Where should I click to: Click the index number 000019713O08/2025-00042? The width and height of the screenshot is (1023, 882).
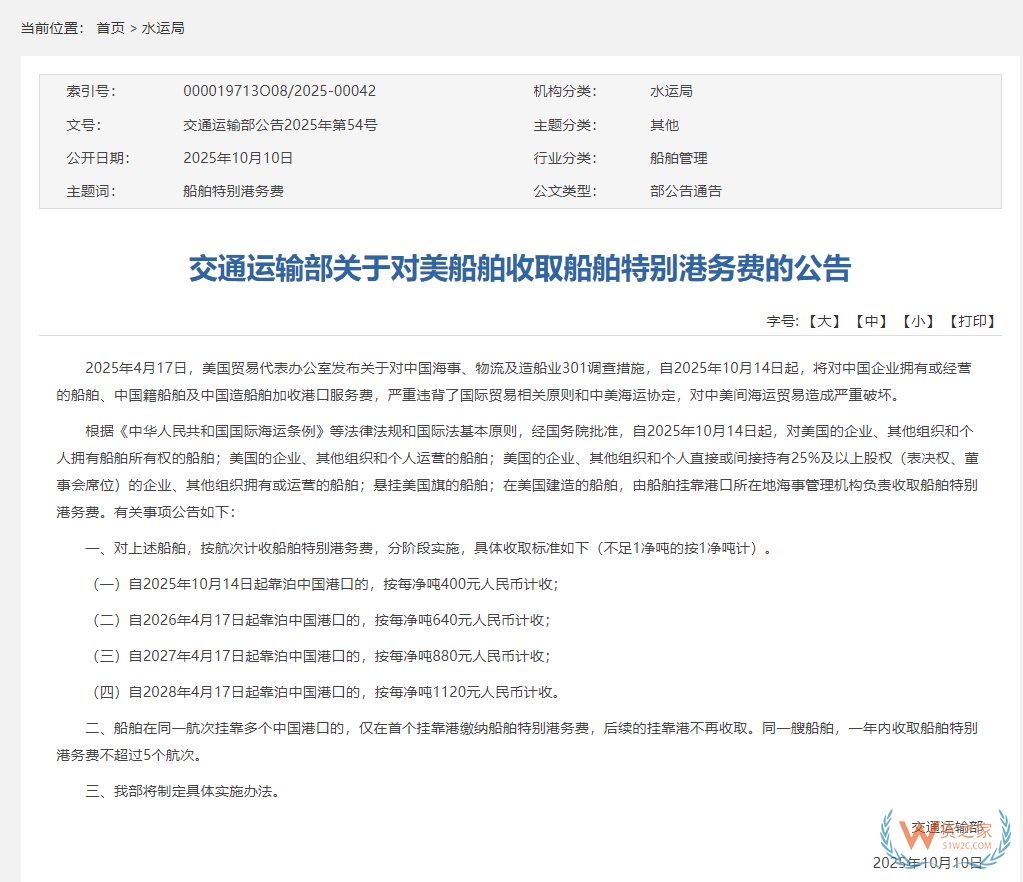point(279,91)
